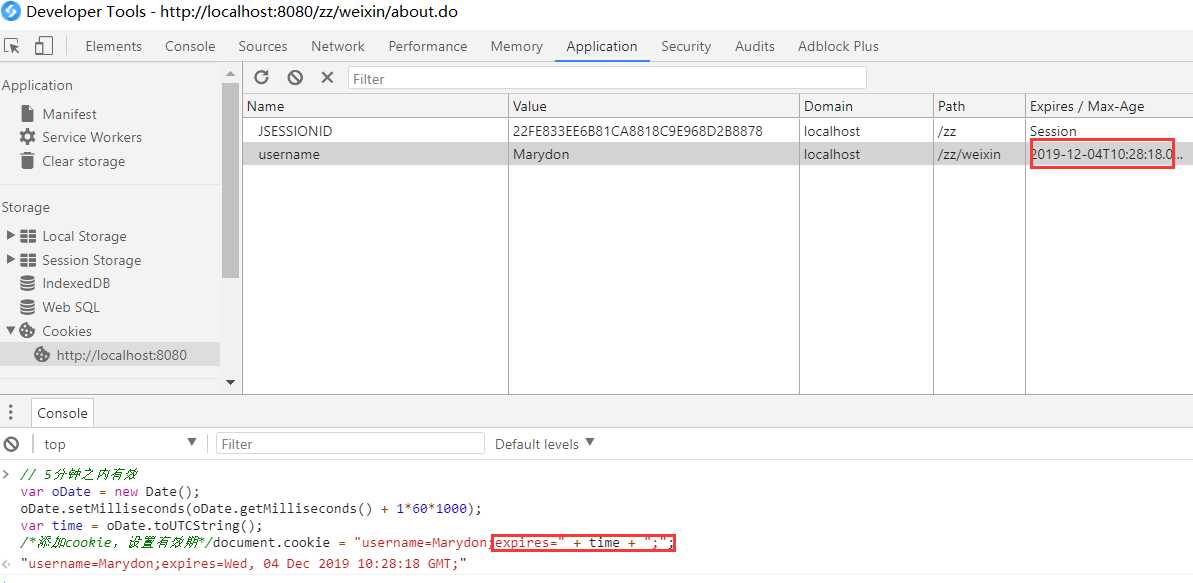1193x583 pixels.
Task: Activate the inspect element picker icon
Action: click(x=12, y=46)
